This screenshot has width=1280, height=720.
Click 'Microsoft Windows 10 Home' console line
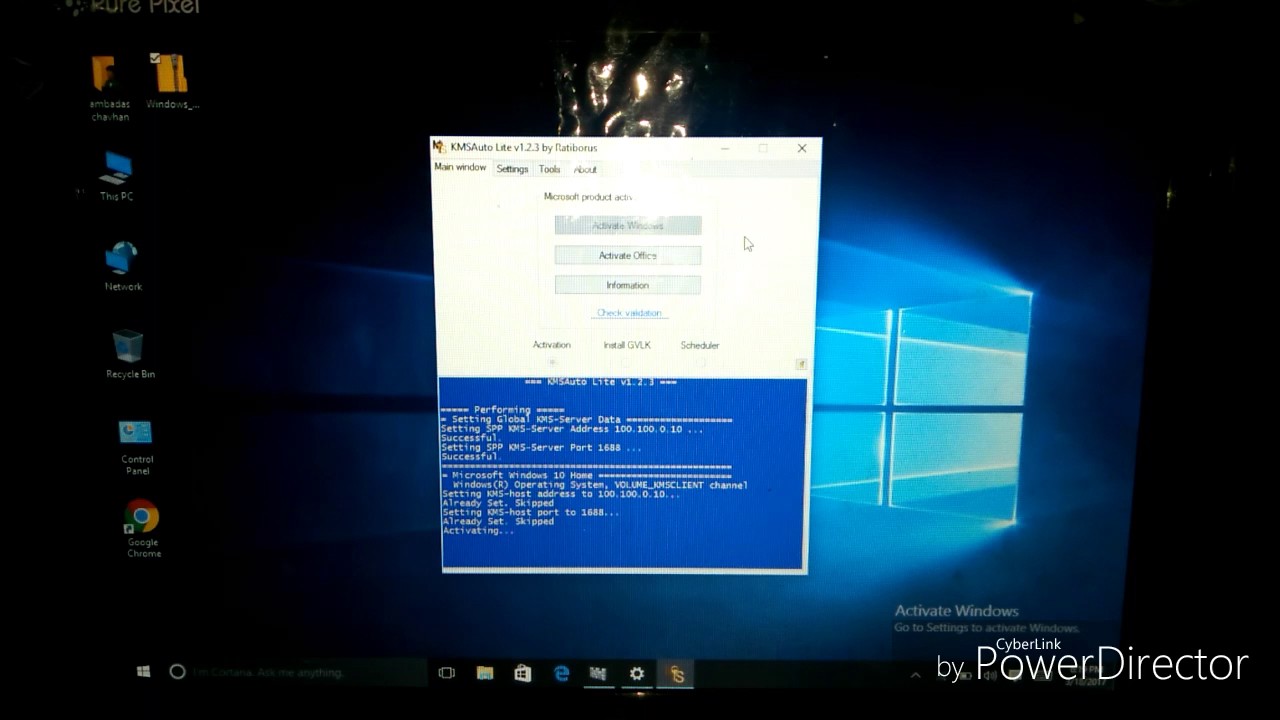point(588,476)
